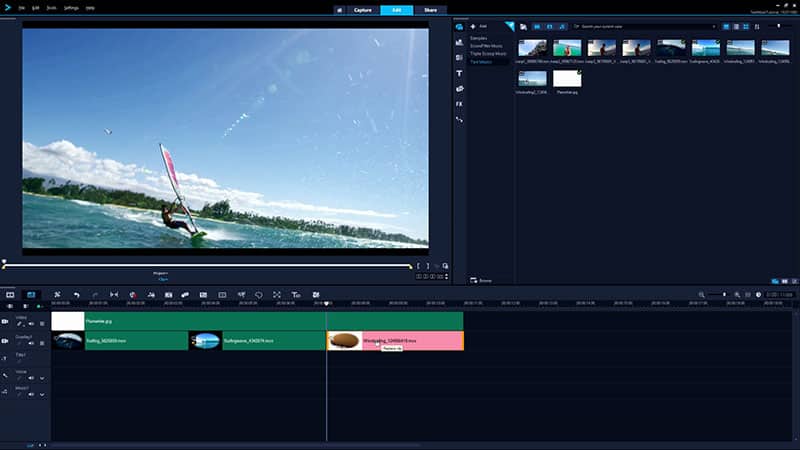Click the Import media files icon

[x=523, y=27]
